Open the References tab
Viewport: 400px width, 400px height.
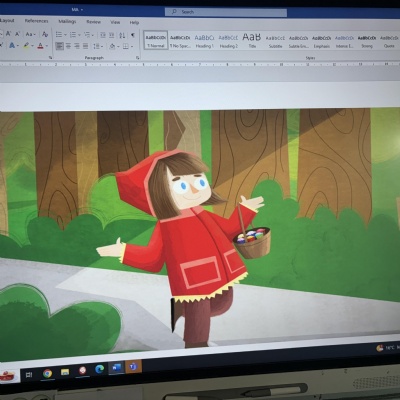tap(36, 21)
